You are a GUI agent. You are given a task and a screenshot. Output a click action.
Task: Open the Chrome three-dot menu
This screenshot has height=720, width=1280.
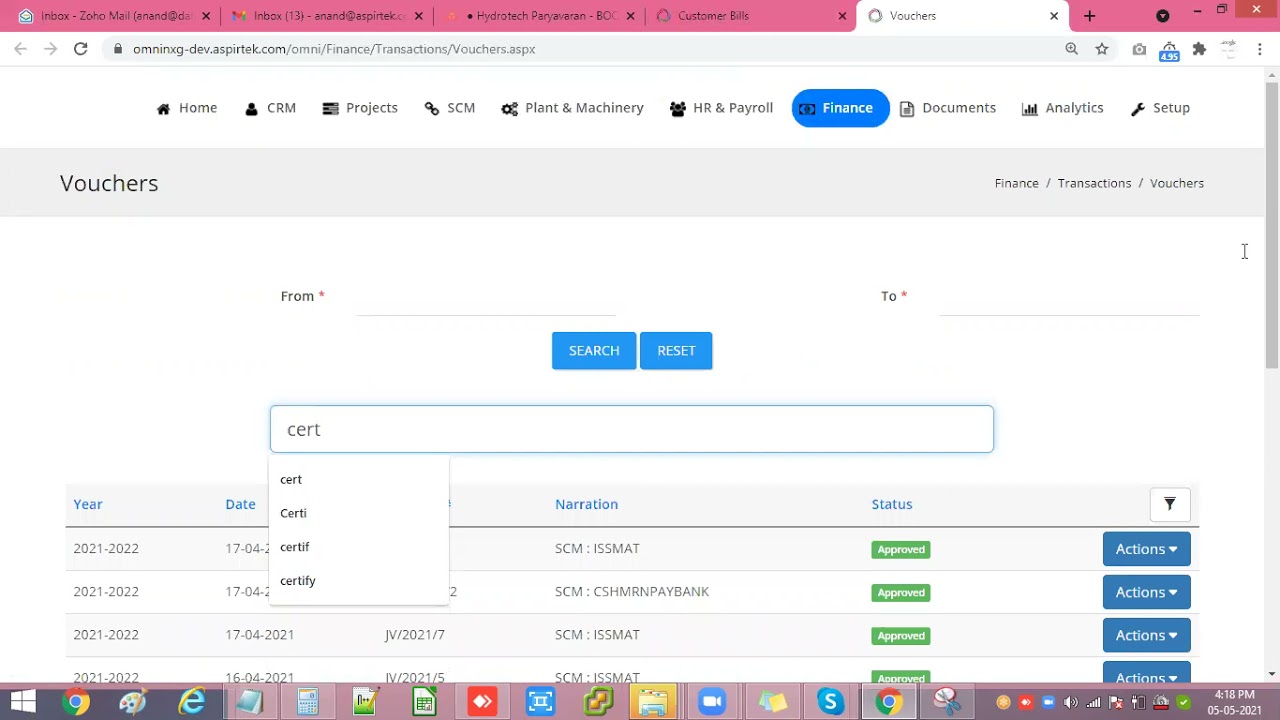(1260, 49)
